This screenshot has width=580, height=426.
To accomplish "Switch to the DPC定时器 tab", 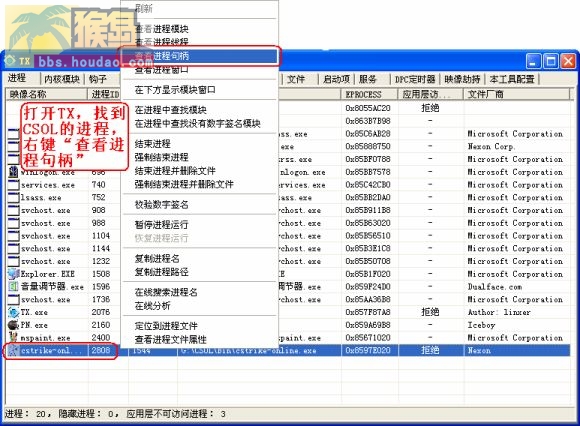I will (x=415, y=79).
